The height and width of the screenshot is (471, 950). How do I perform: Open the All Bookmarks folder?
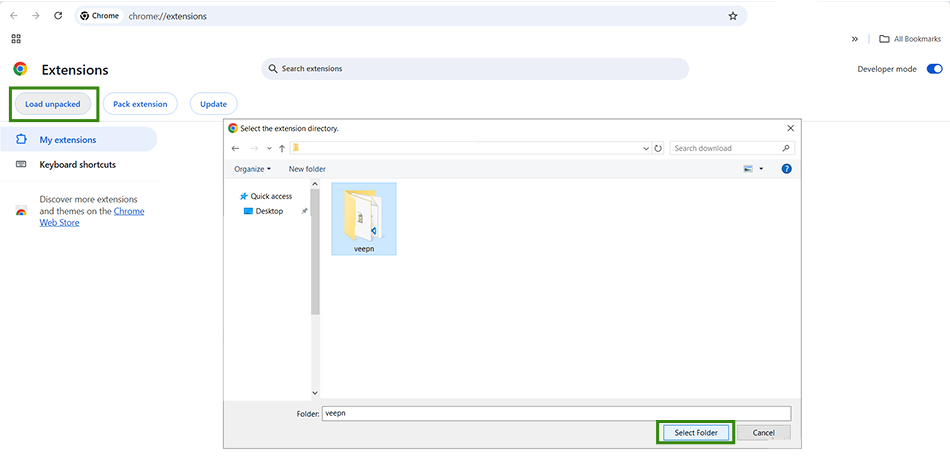point(909,39)
